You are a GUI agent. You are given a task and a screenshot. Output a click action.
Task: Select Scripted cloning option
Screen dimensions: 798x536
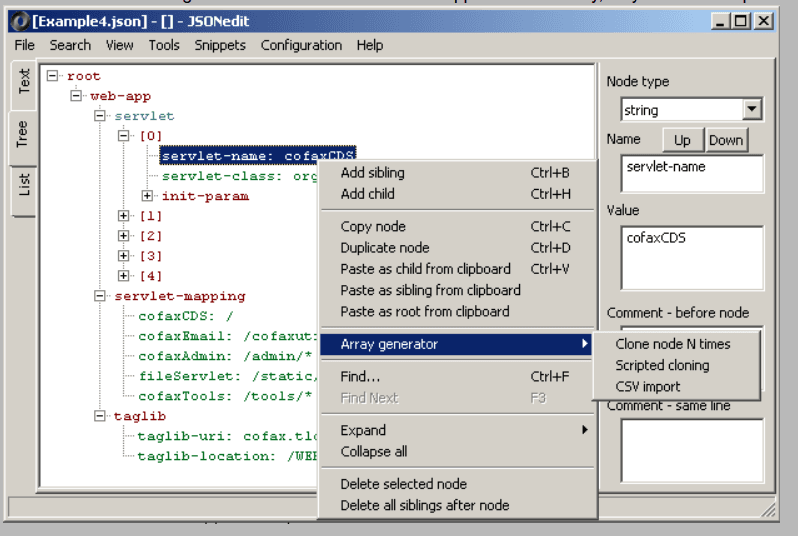point(662,365)
